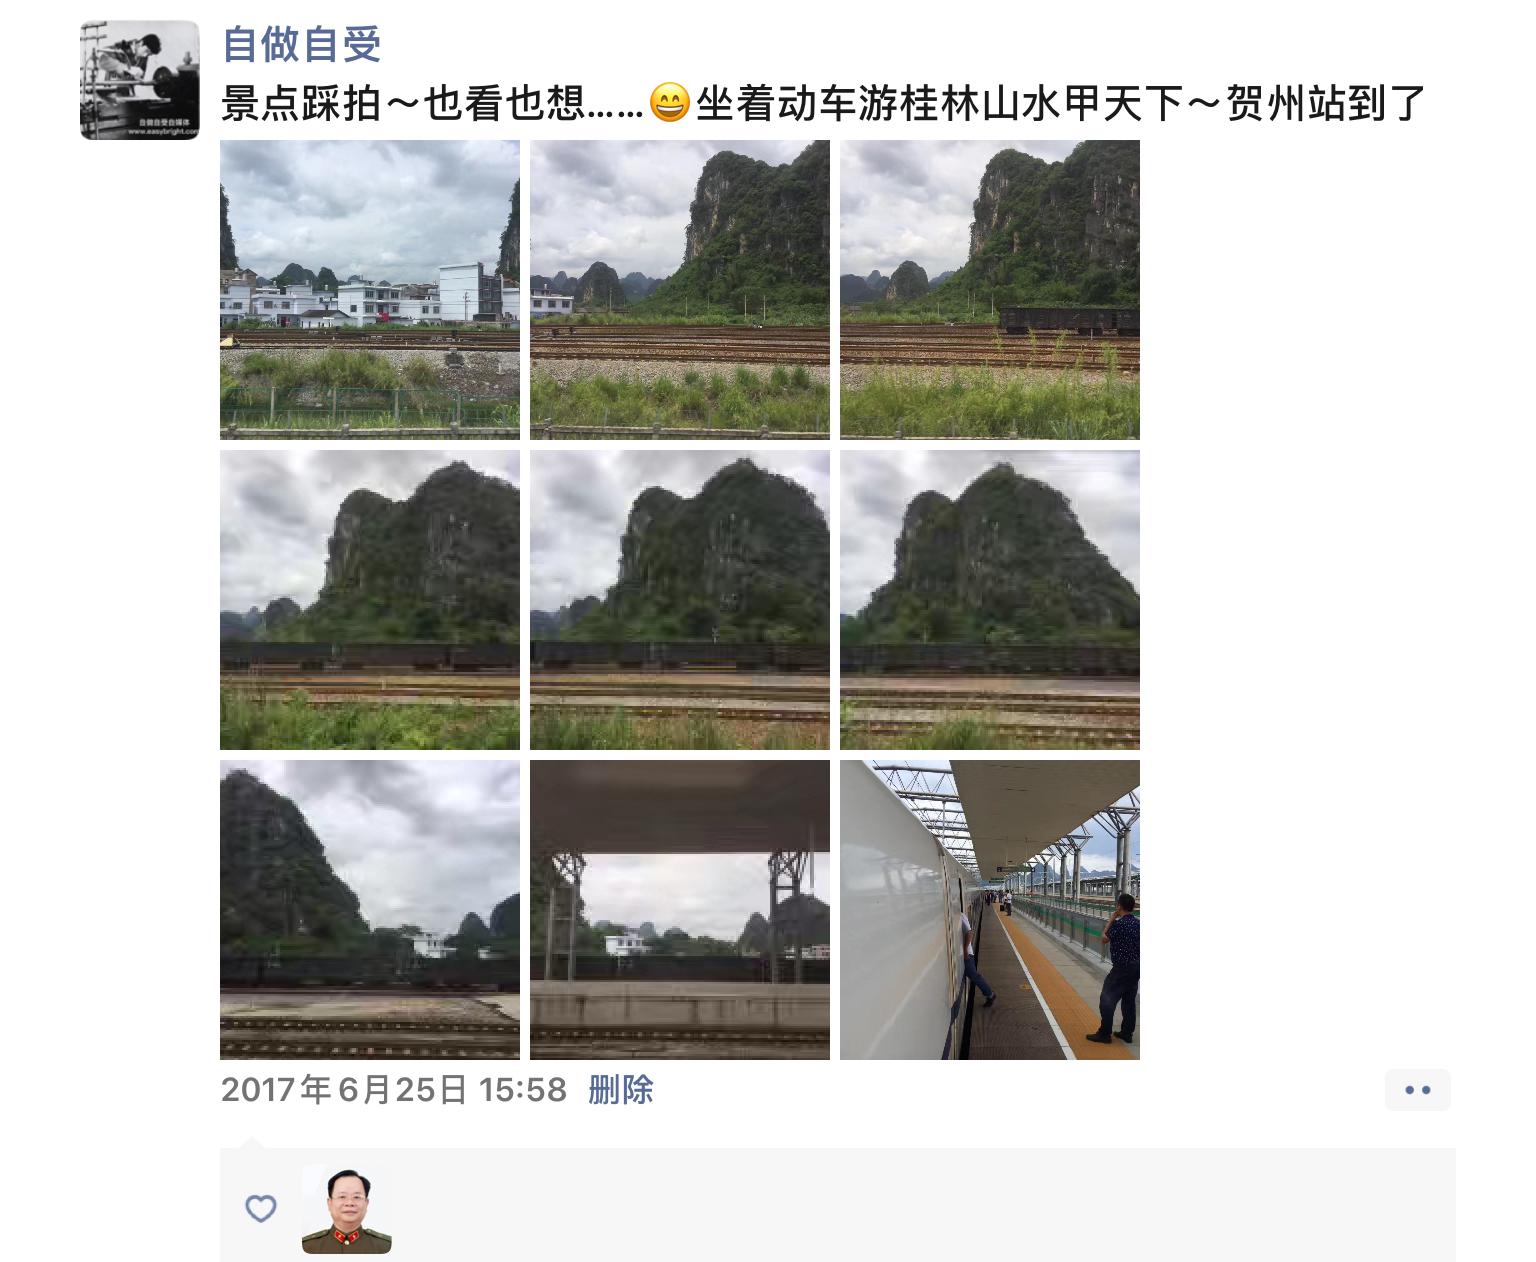The height and width of the screenshot is (1262, 1536).
Task: Open top-middle photo of karst mountain
Action: point(680,290)
